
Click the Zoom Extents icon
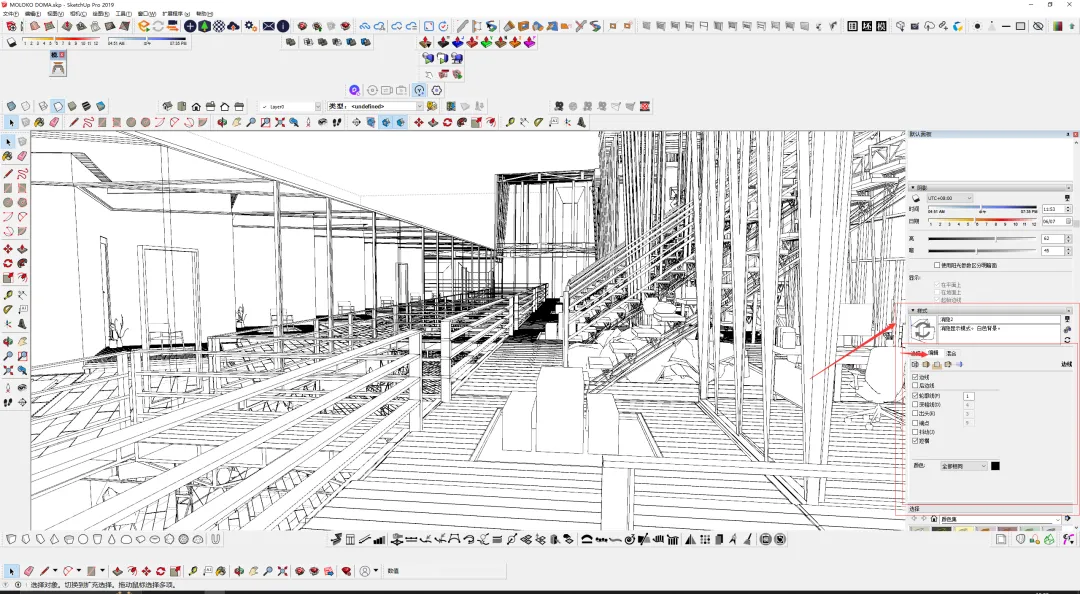click(x=280, y=122)
